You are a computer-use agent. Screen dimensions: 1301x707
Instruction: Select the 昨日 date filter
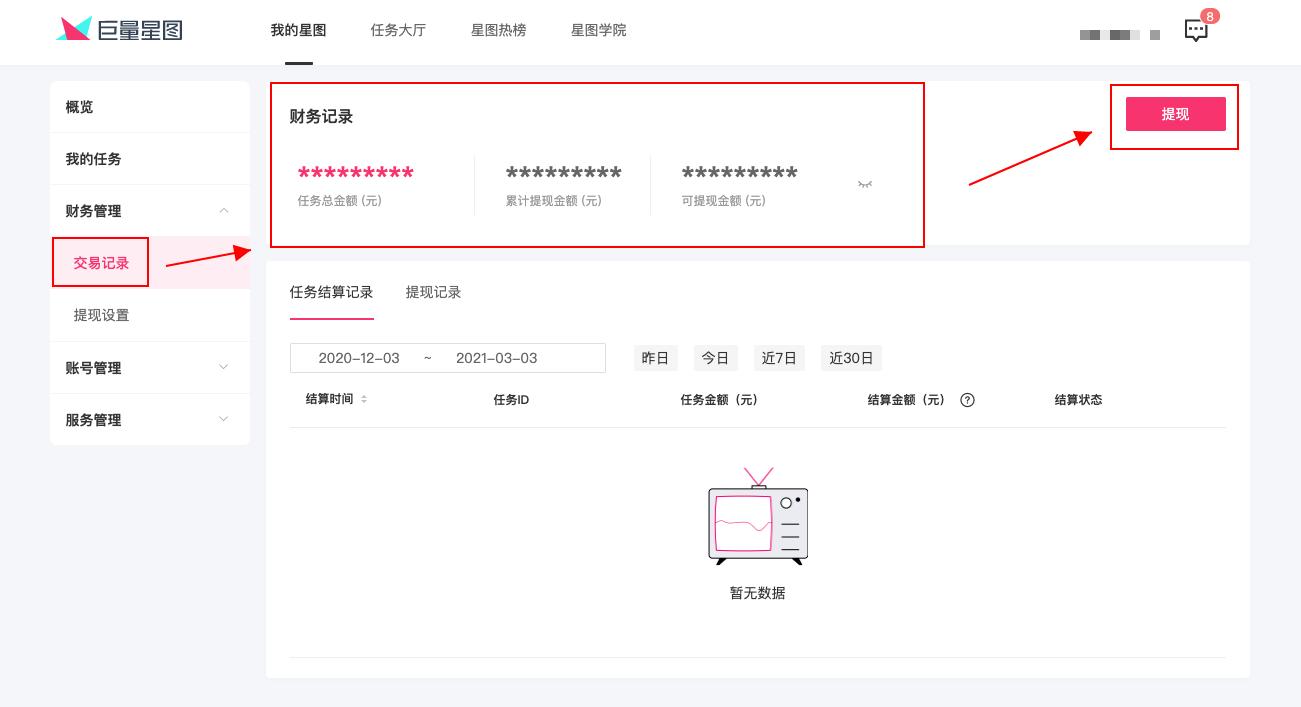(x=655, y=357)
